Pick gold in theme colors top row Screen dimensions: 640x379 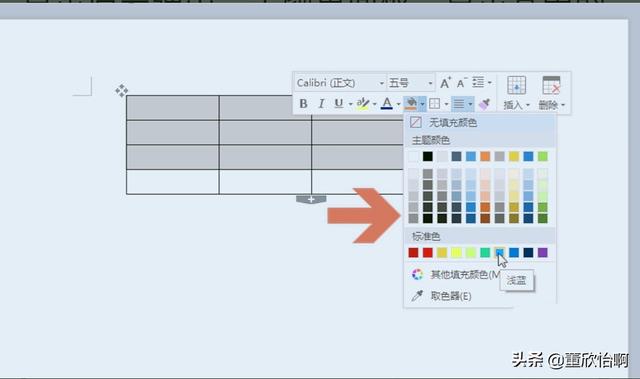(x=514, y=156)
